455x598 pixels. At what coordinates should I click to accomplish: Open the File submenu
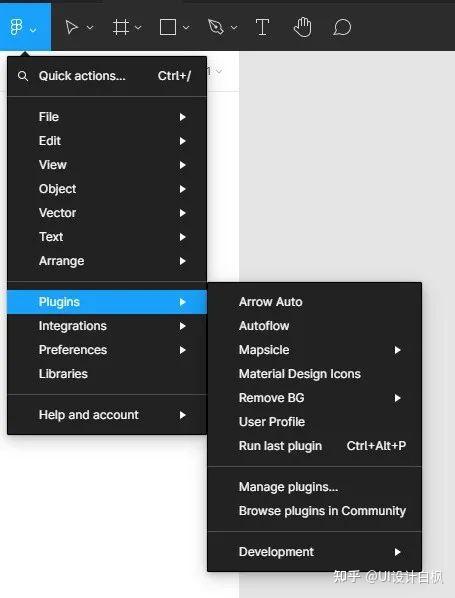107,117
